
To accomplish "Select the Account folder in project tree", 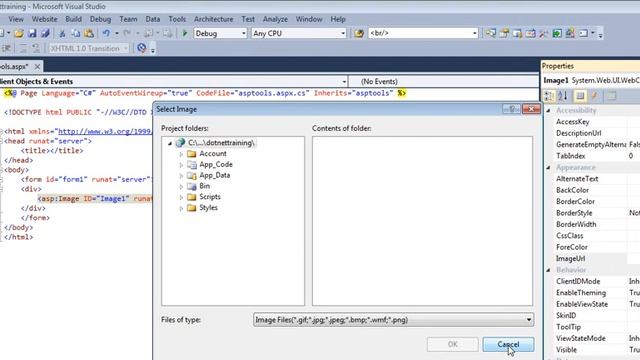I will pos(213,153).
